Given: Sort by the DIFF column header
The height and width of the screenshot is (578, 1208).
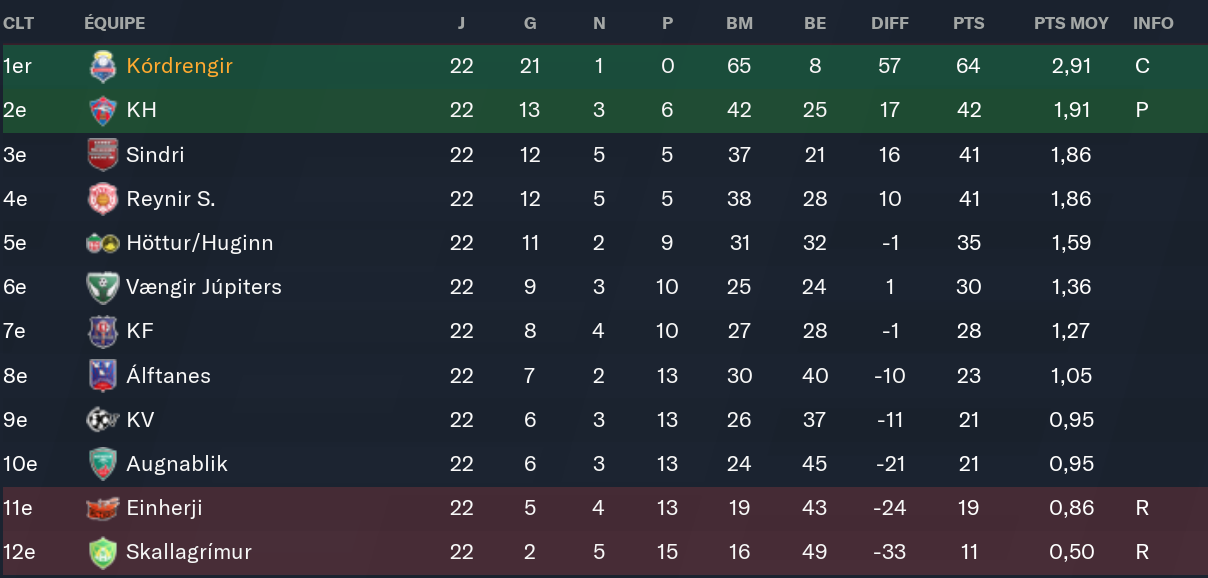Looking at the screenshot, I should coord(890,23).
